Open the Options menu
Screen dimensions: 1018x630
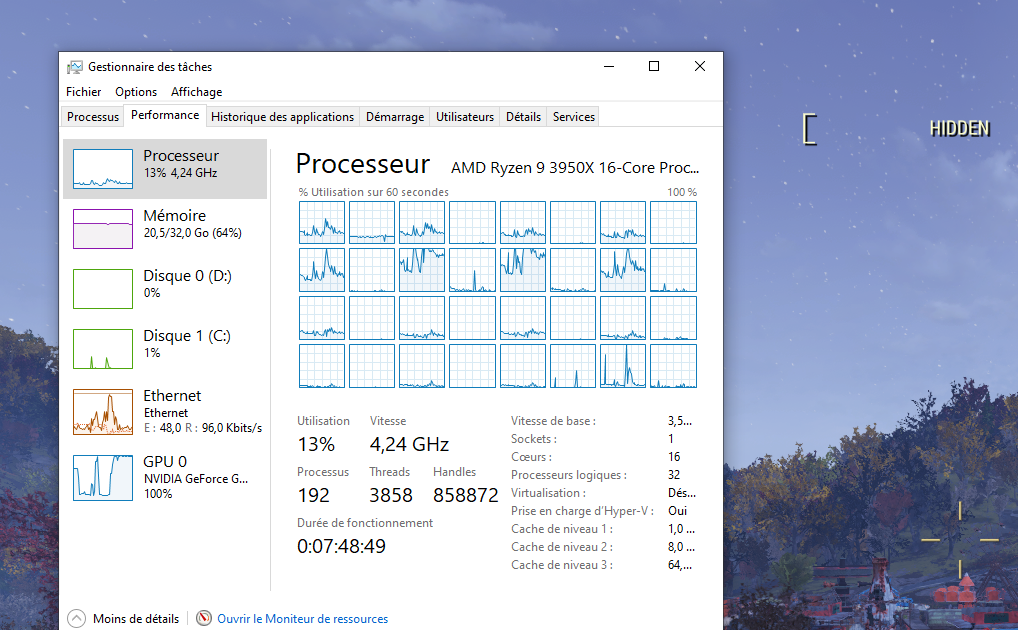[136, 92]
